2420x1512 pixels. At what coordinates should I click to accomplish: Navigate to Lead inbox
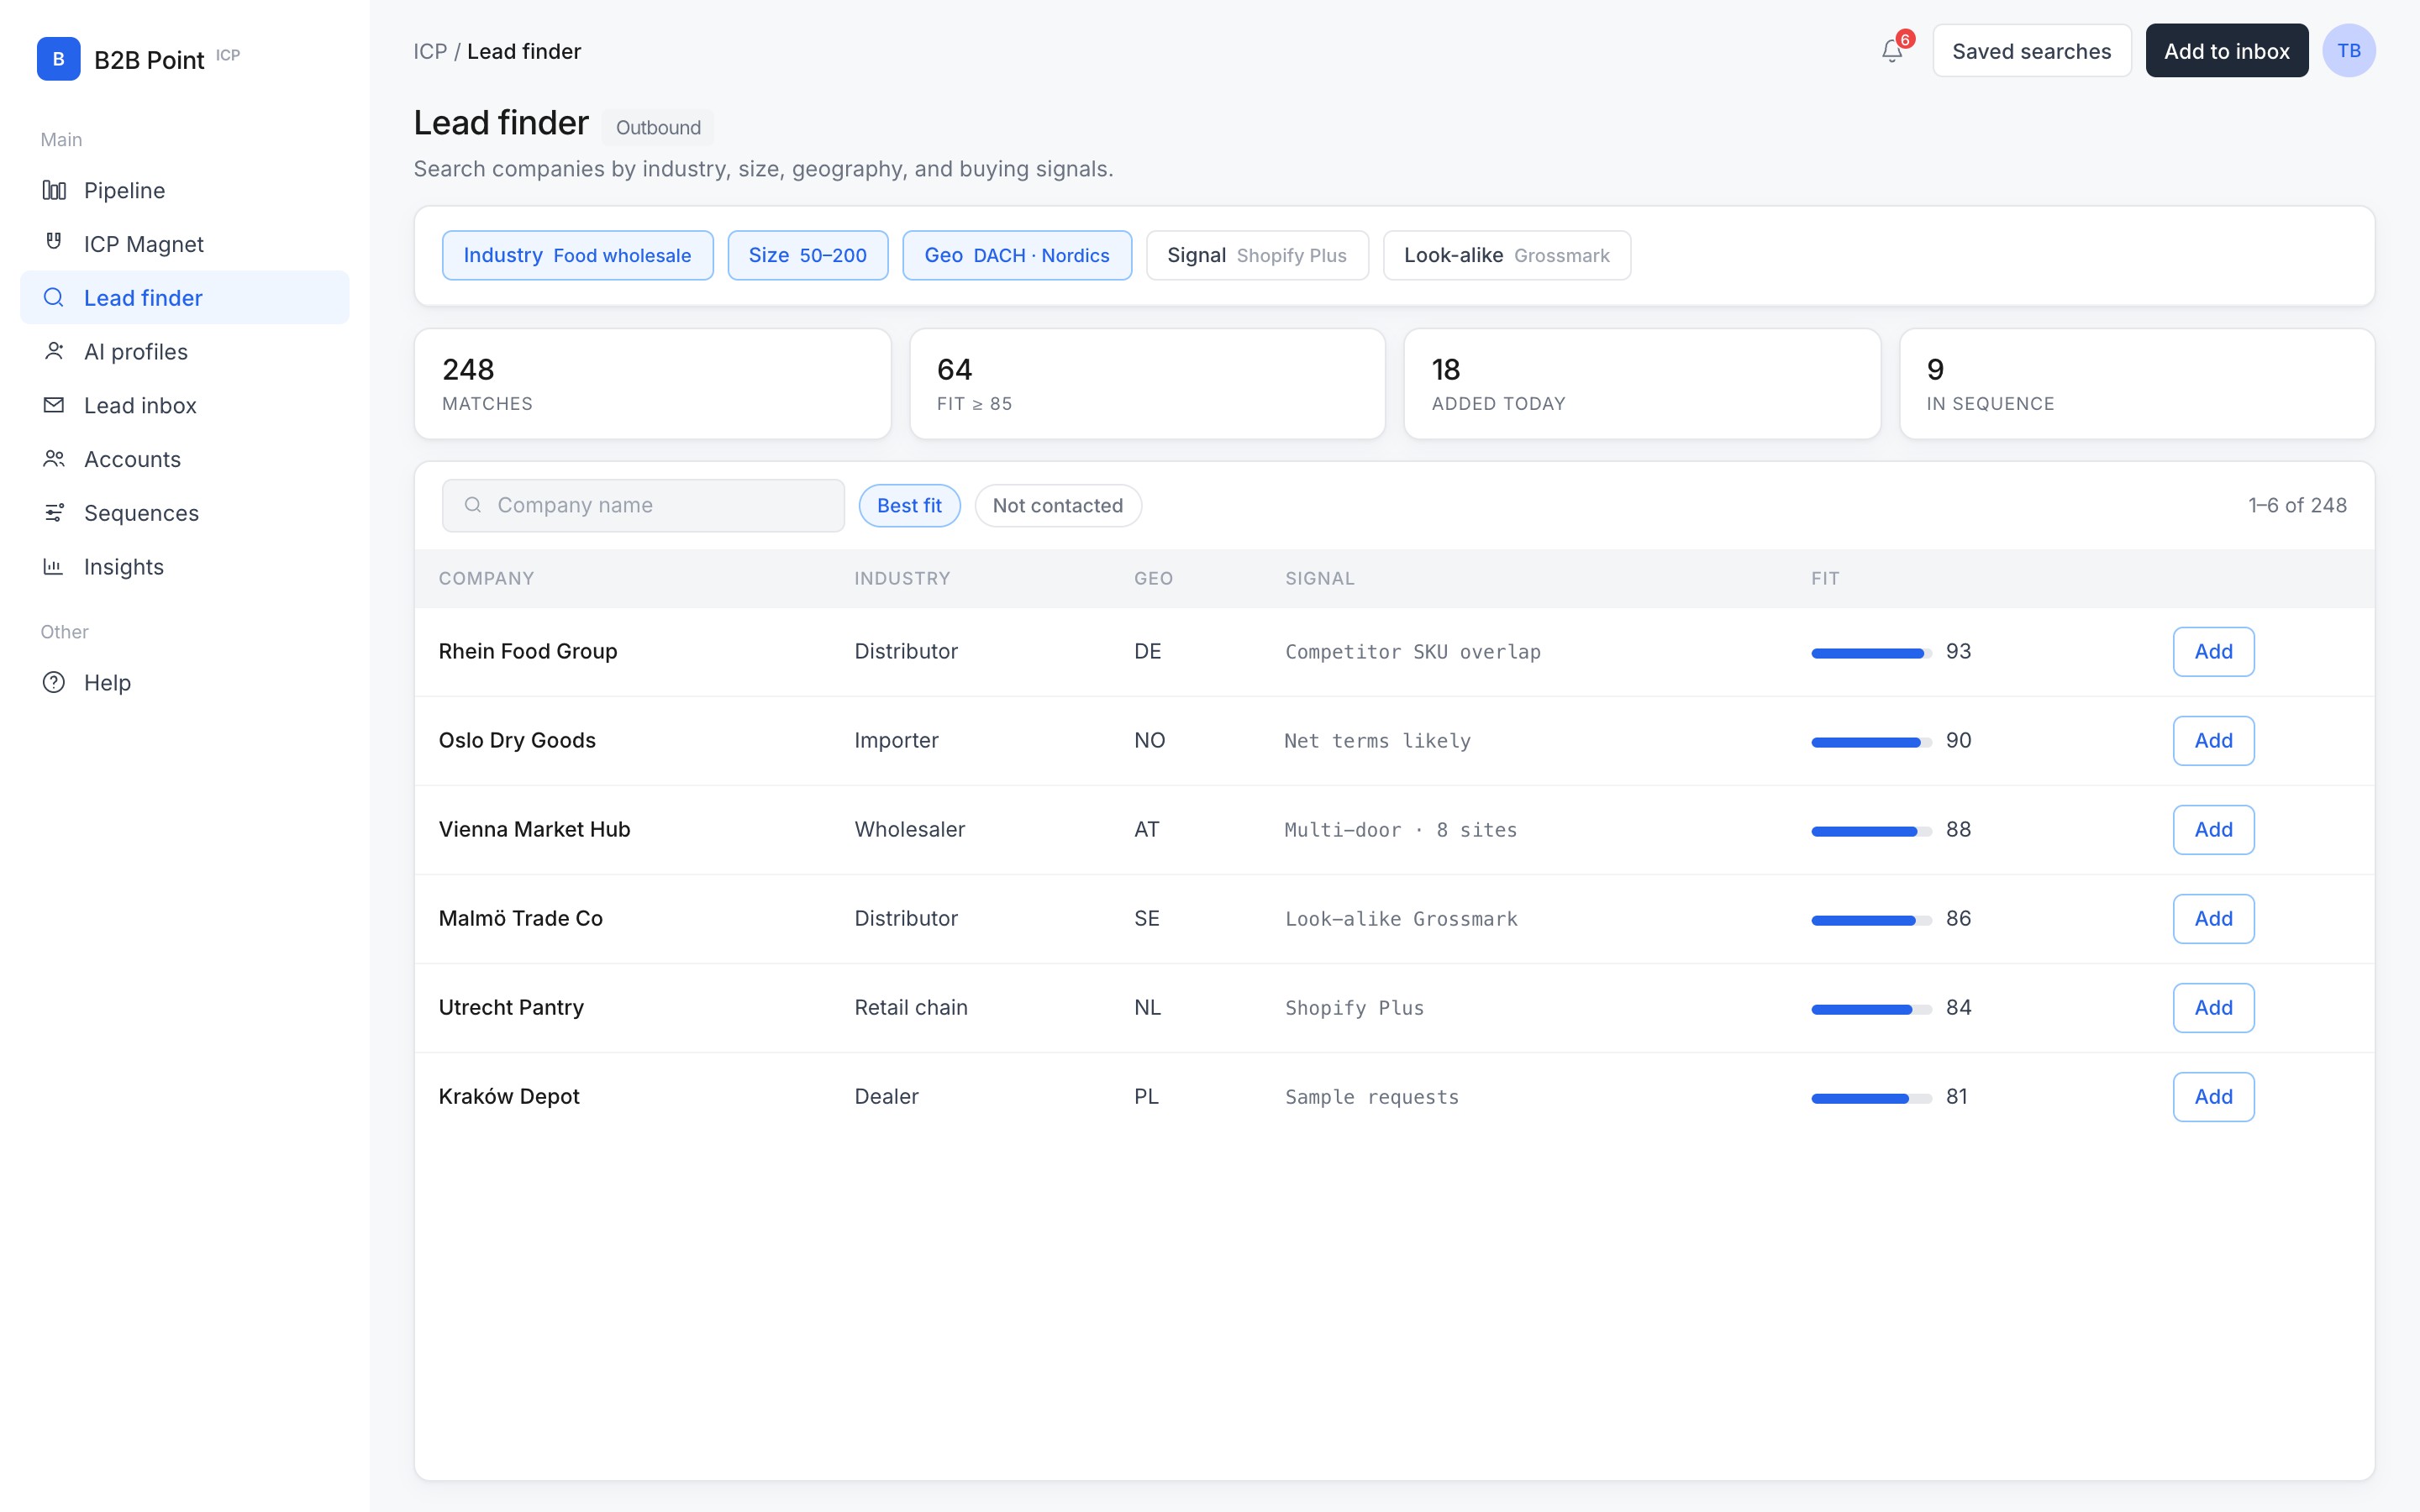coord(185,405)
